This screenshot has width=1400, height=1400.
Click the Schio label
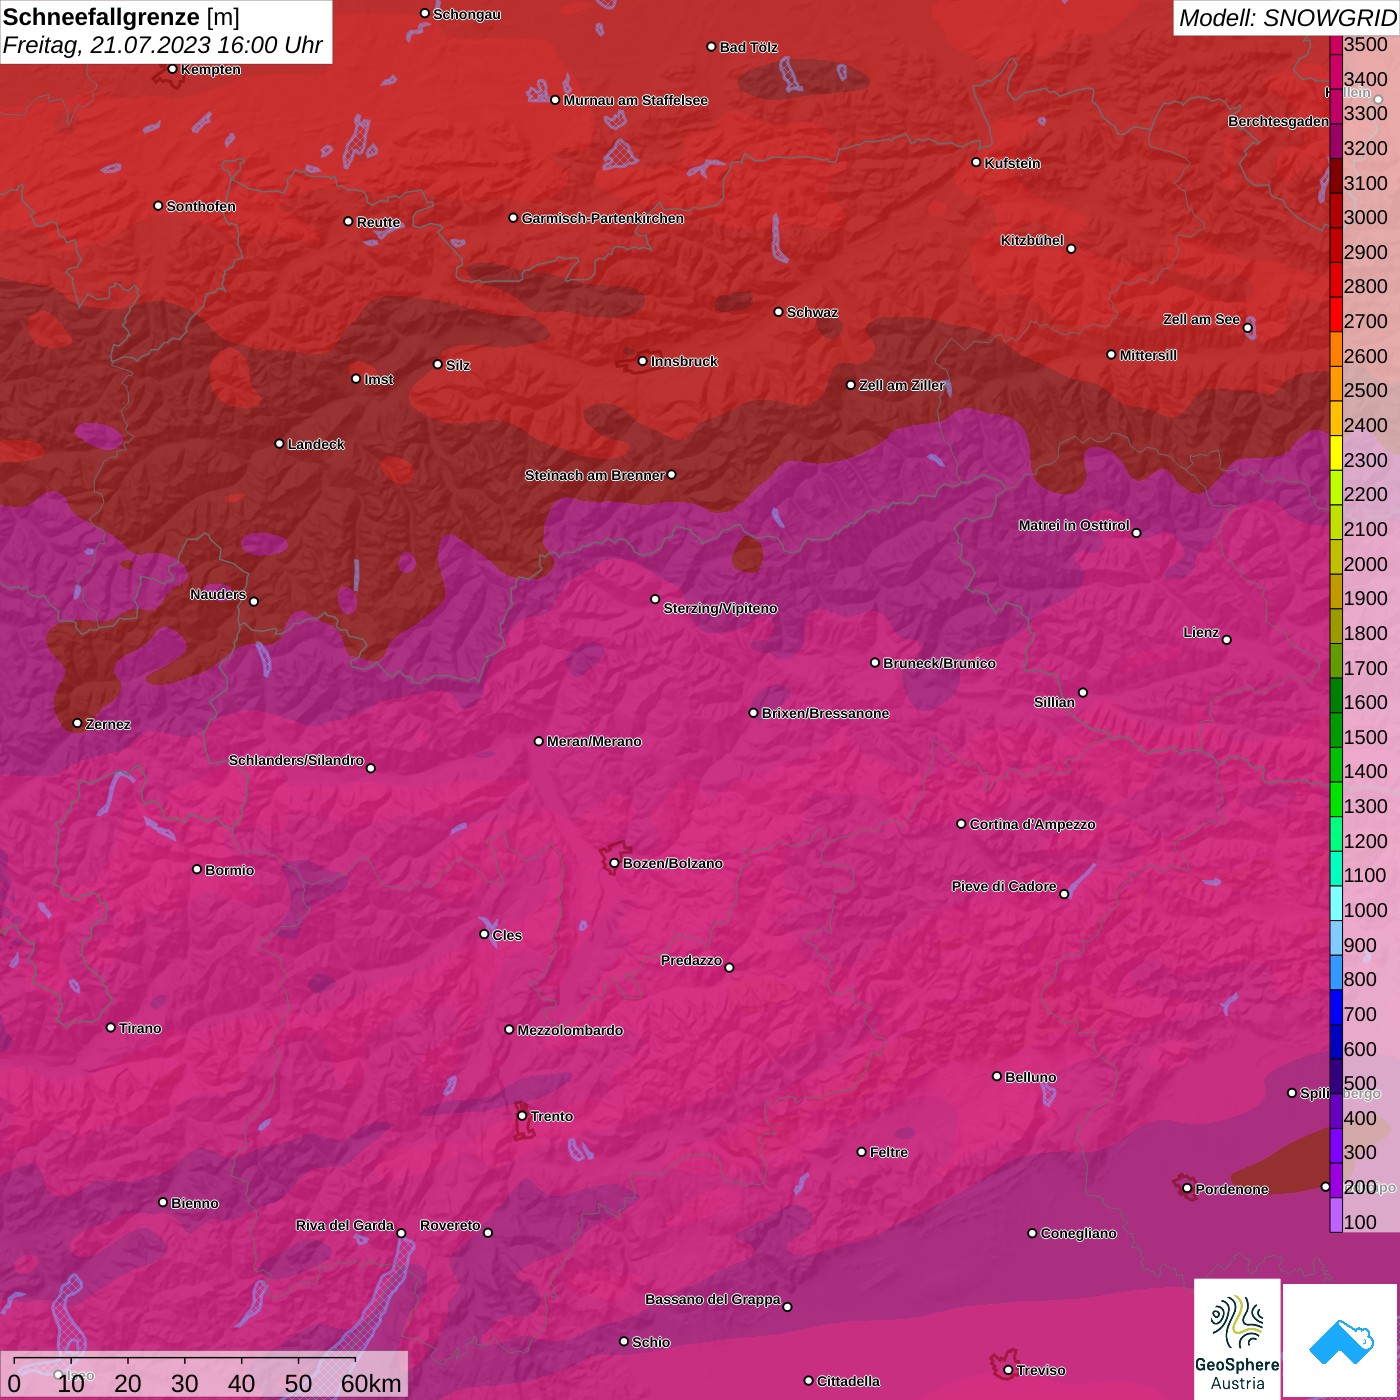click(x=651, y=1342)
